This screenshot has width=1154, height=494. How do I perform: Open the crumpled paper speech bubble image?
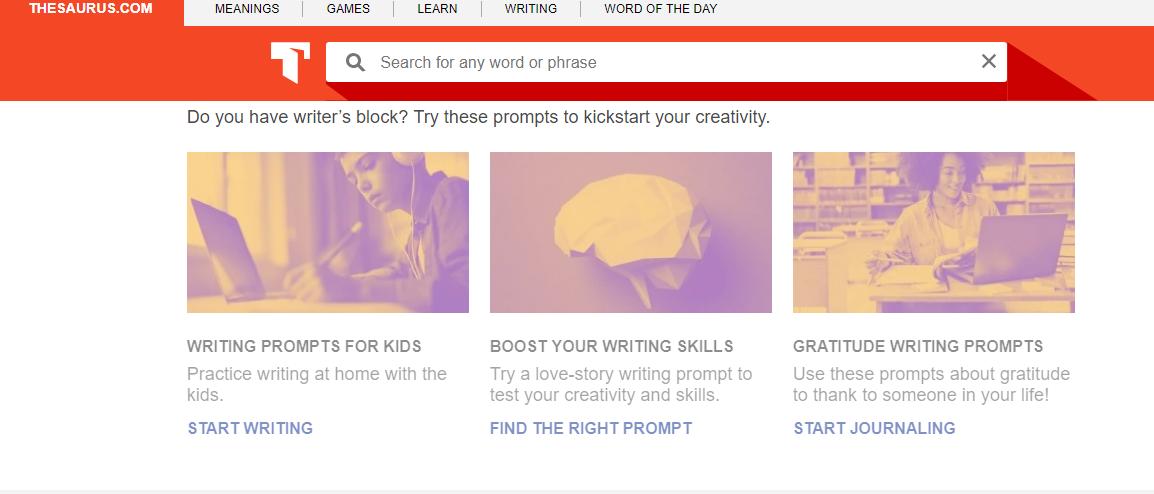coord(631,232)
